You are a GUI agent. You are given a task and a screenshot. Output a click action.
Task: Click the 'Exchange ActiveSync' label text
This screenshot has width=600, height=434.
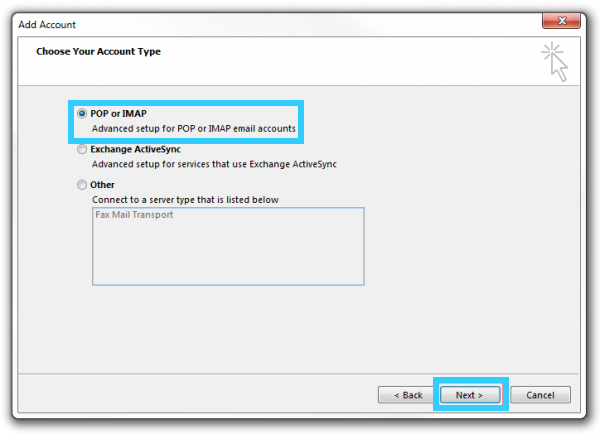135,150
